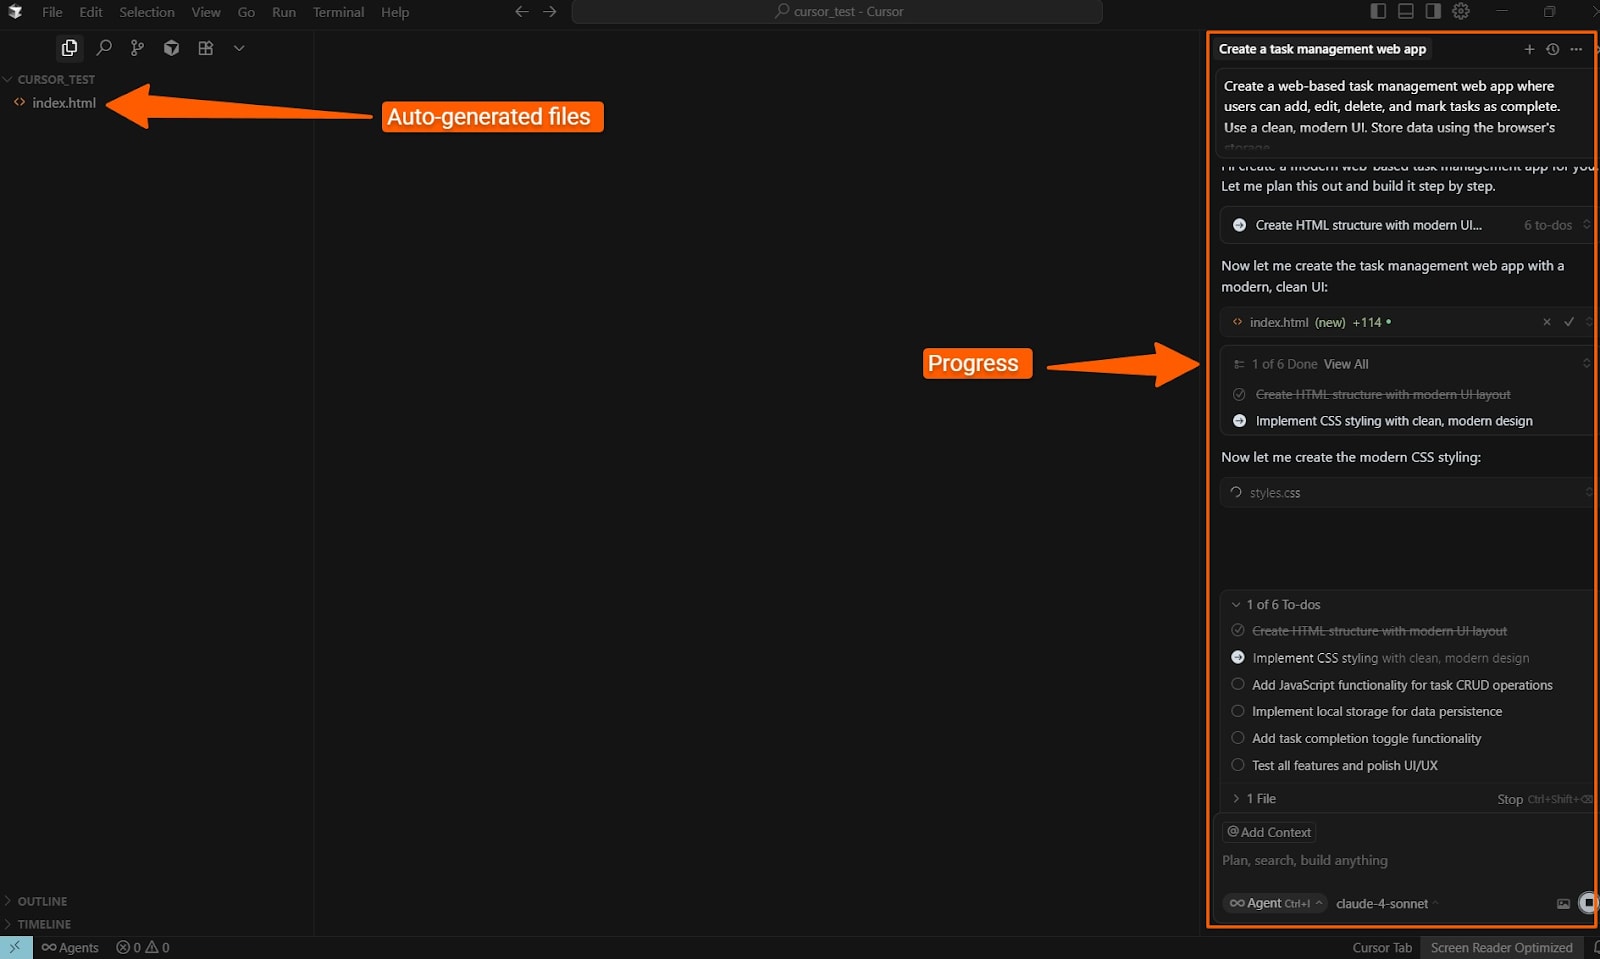Toggle the secondary side bar layout button
The height and width of the screenshot is (959, 1600).
(1433, 11)
